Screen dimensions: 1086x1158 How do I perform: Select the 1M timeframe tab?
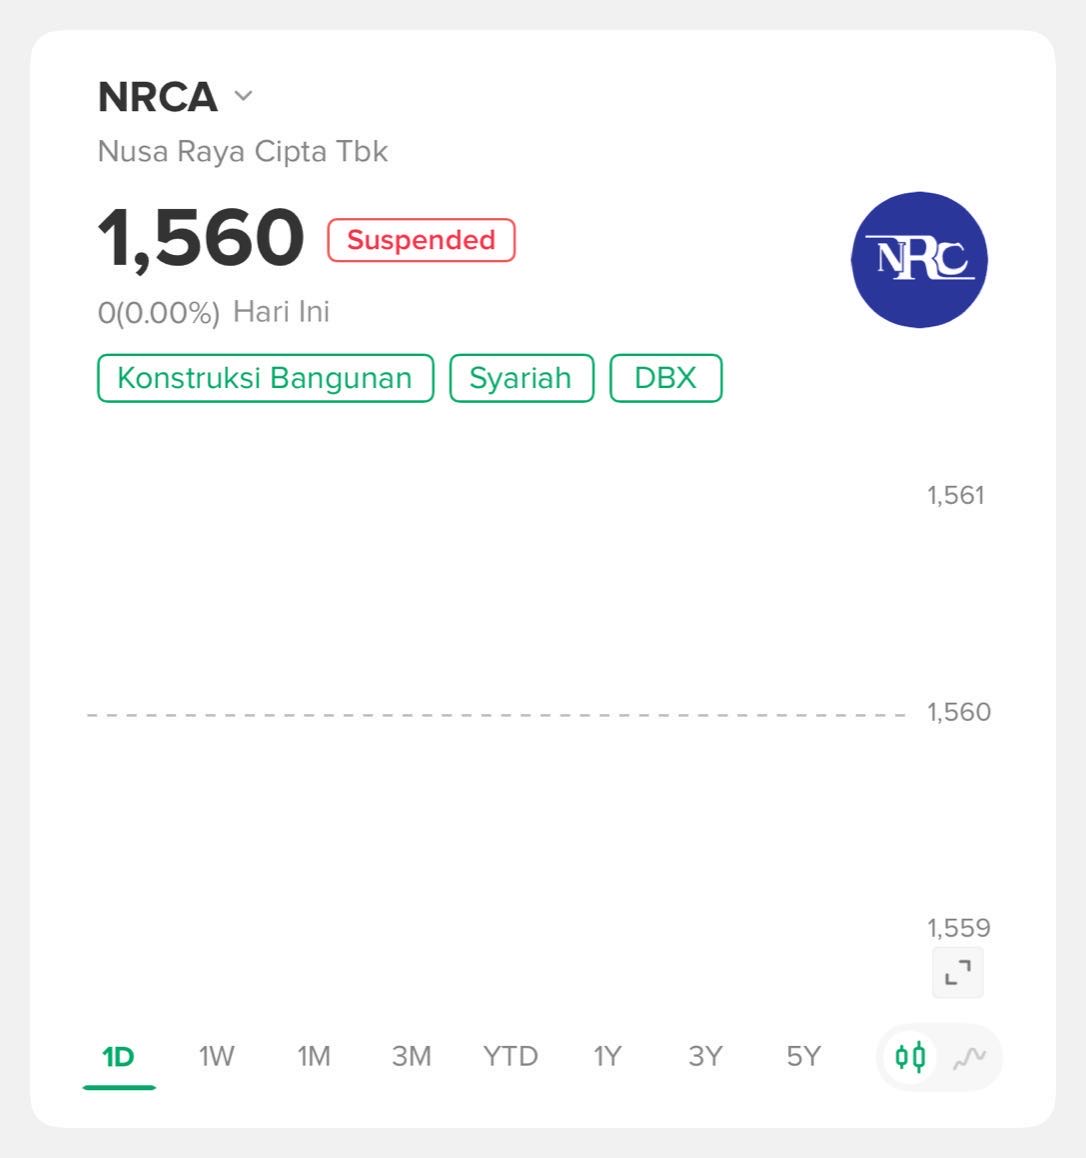(x=314, y=1057)
